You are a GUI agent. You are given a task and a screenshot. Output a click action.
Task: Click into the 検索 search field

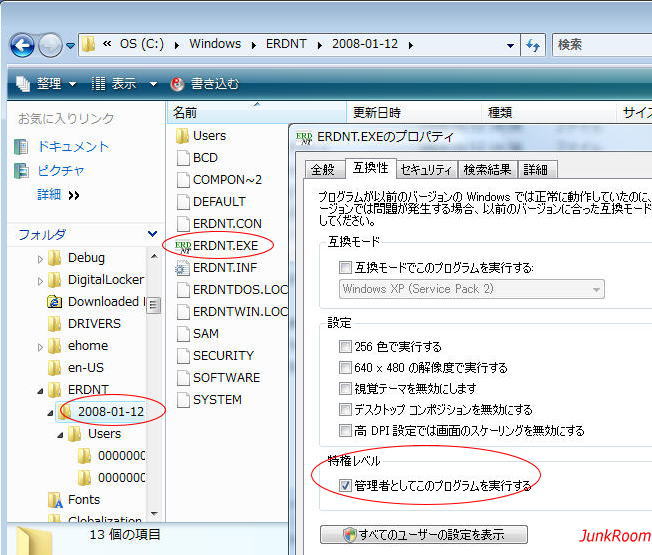pyautogui.click(x=602, y=44)
